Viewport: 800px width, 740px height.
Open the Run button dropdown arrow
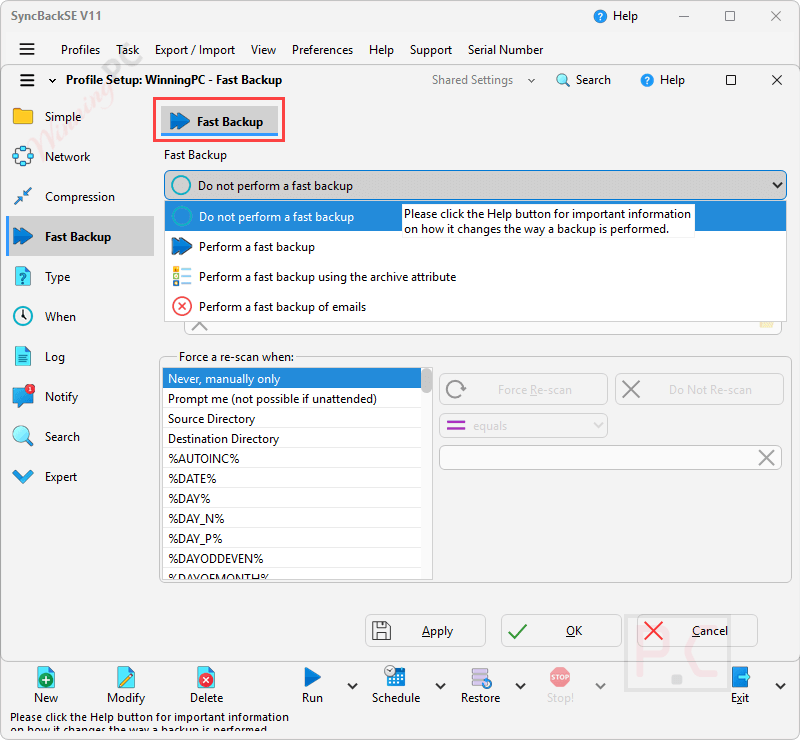click(352, 686)
